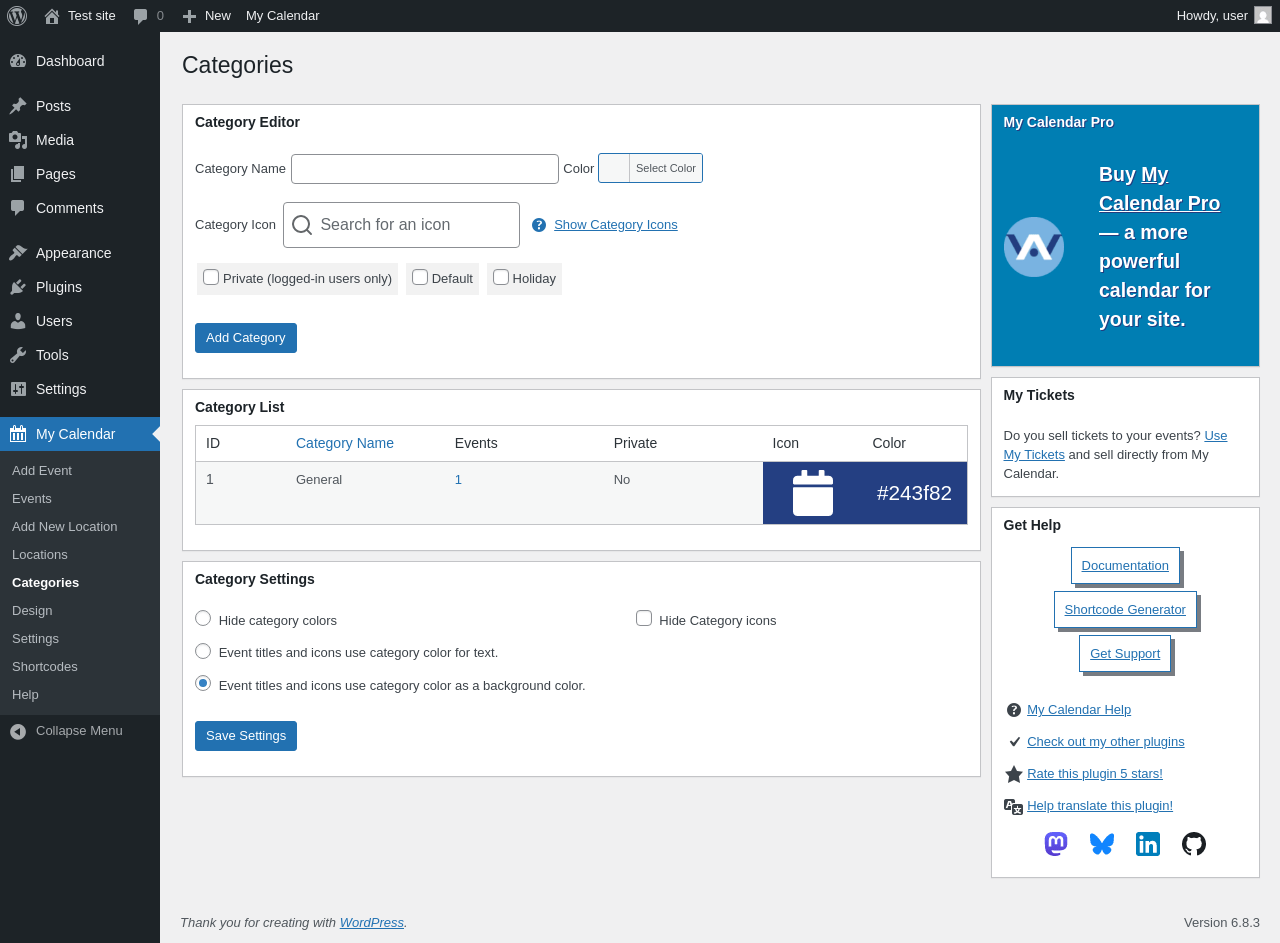Open the New content menu in admin bar
The image size is (1280, 943).
click(x=206, y=16)
